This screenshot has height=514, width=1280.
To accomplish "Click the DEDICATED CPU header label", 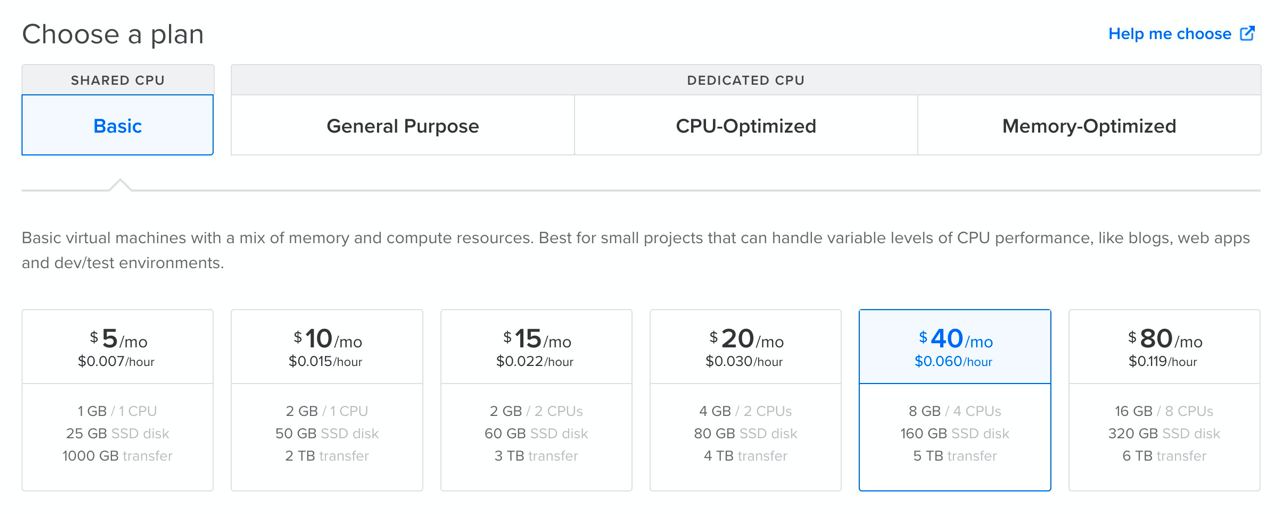I will click(x=746, y=80).
